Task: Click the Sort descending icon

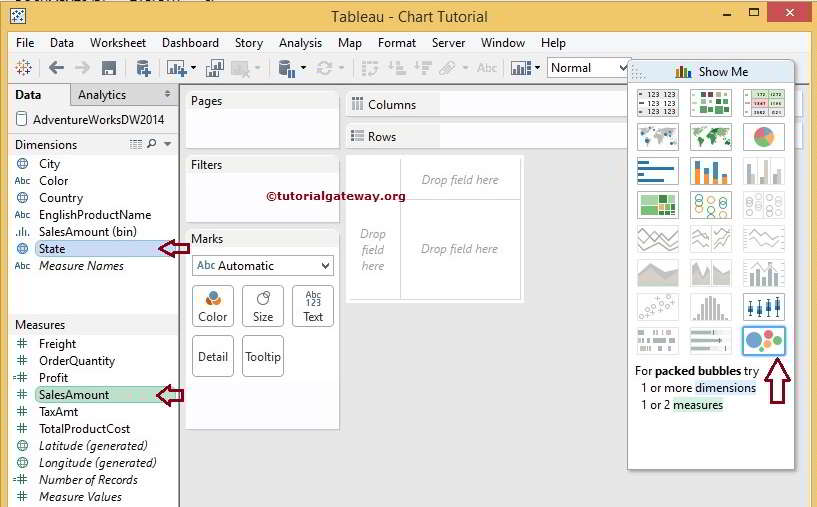Action: [x=423, y=68]
